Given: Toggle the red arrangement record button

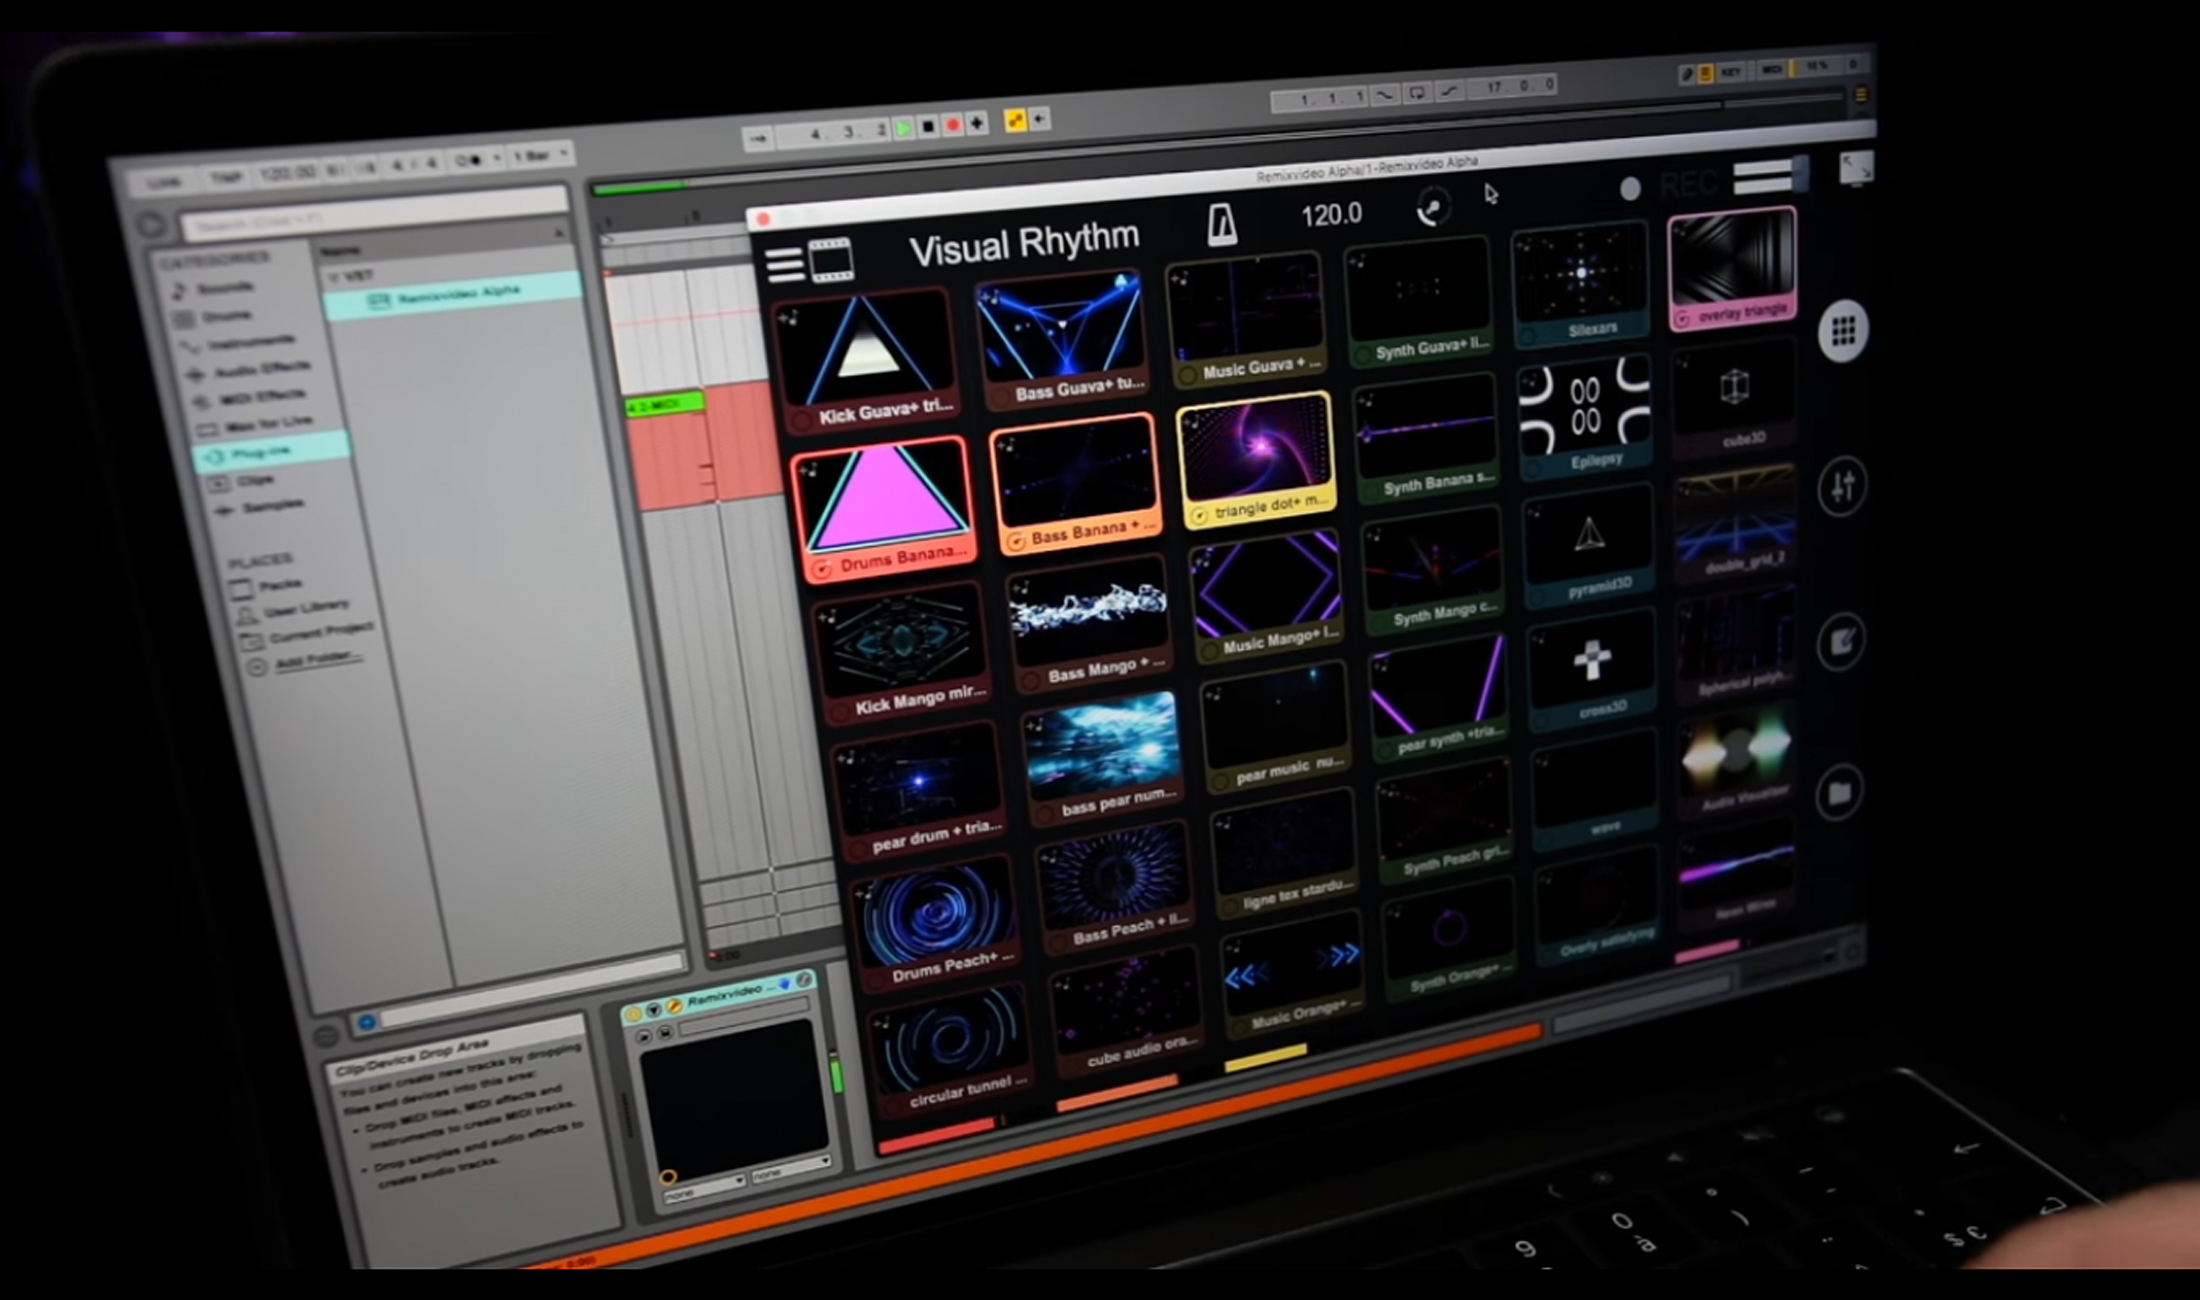Looking at the screenshot, I should coord(953,125).
